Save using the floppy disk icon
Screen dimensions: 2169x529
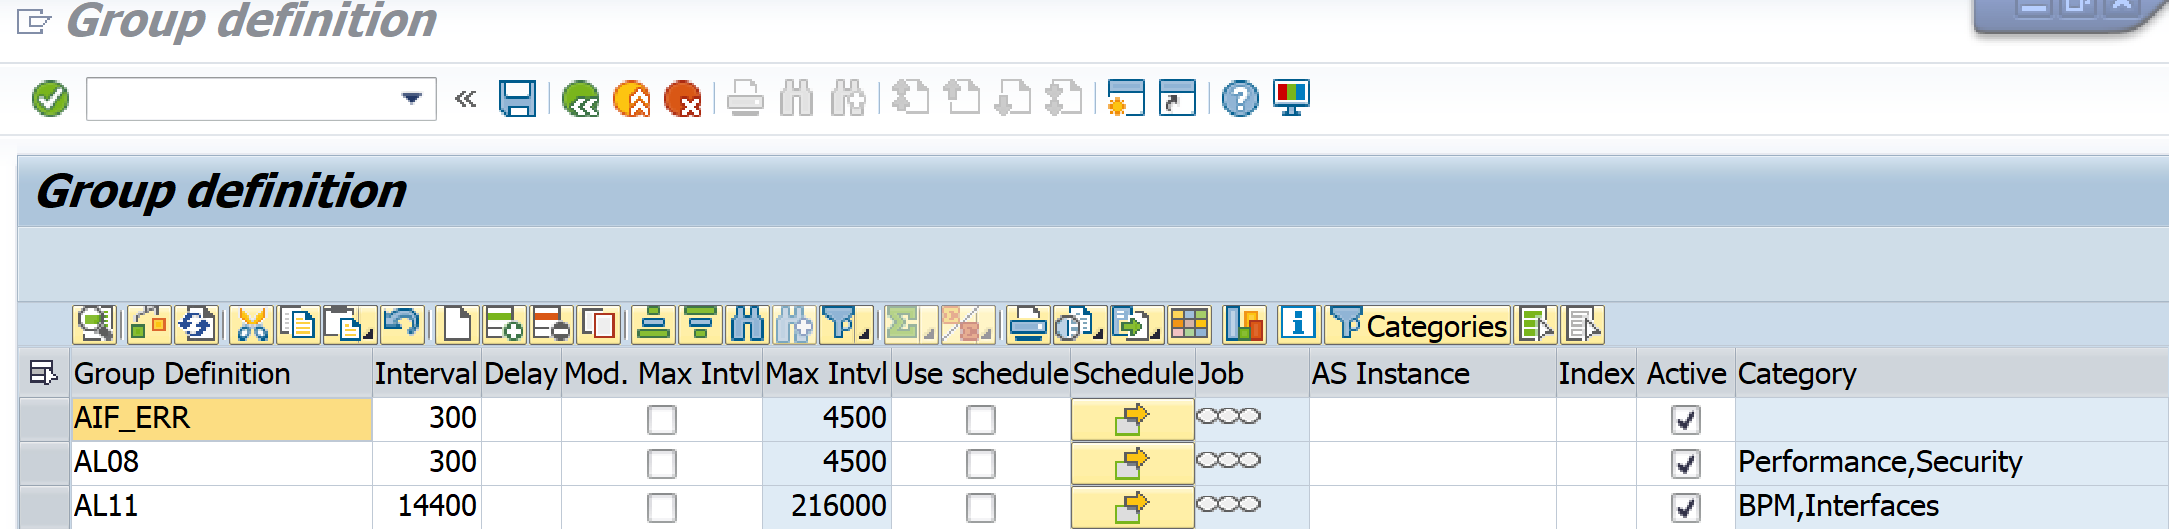tap(517, 99)
